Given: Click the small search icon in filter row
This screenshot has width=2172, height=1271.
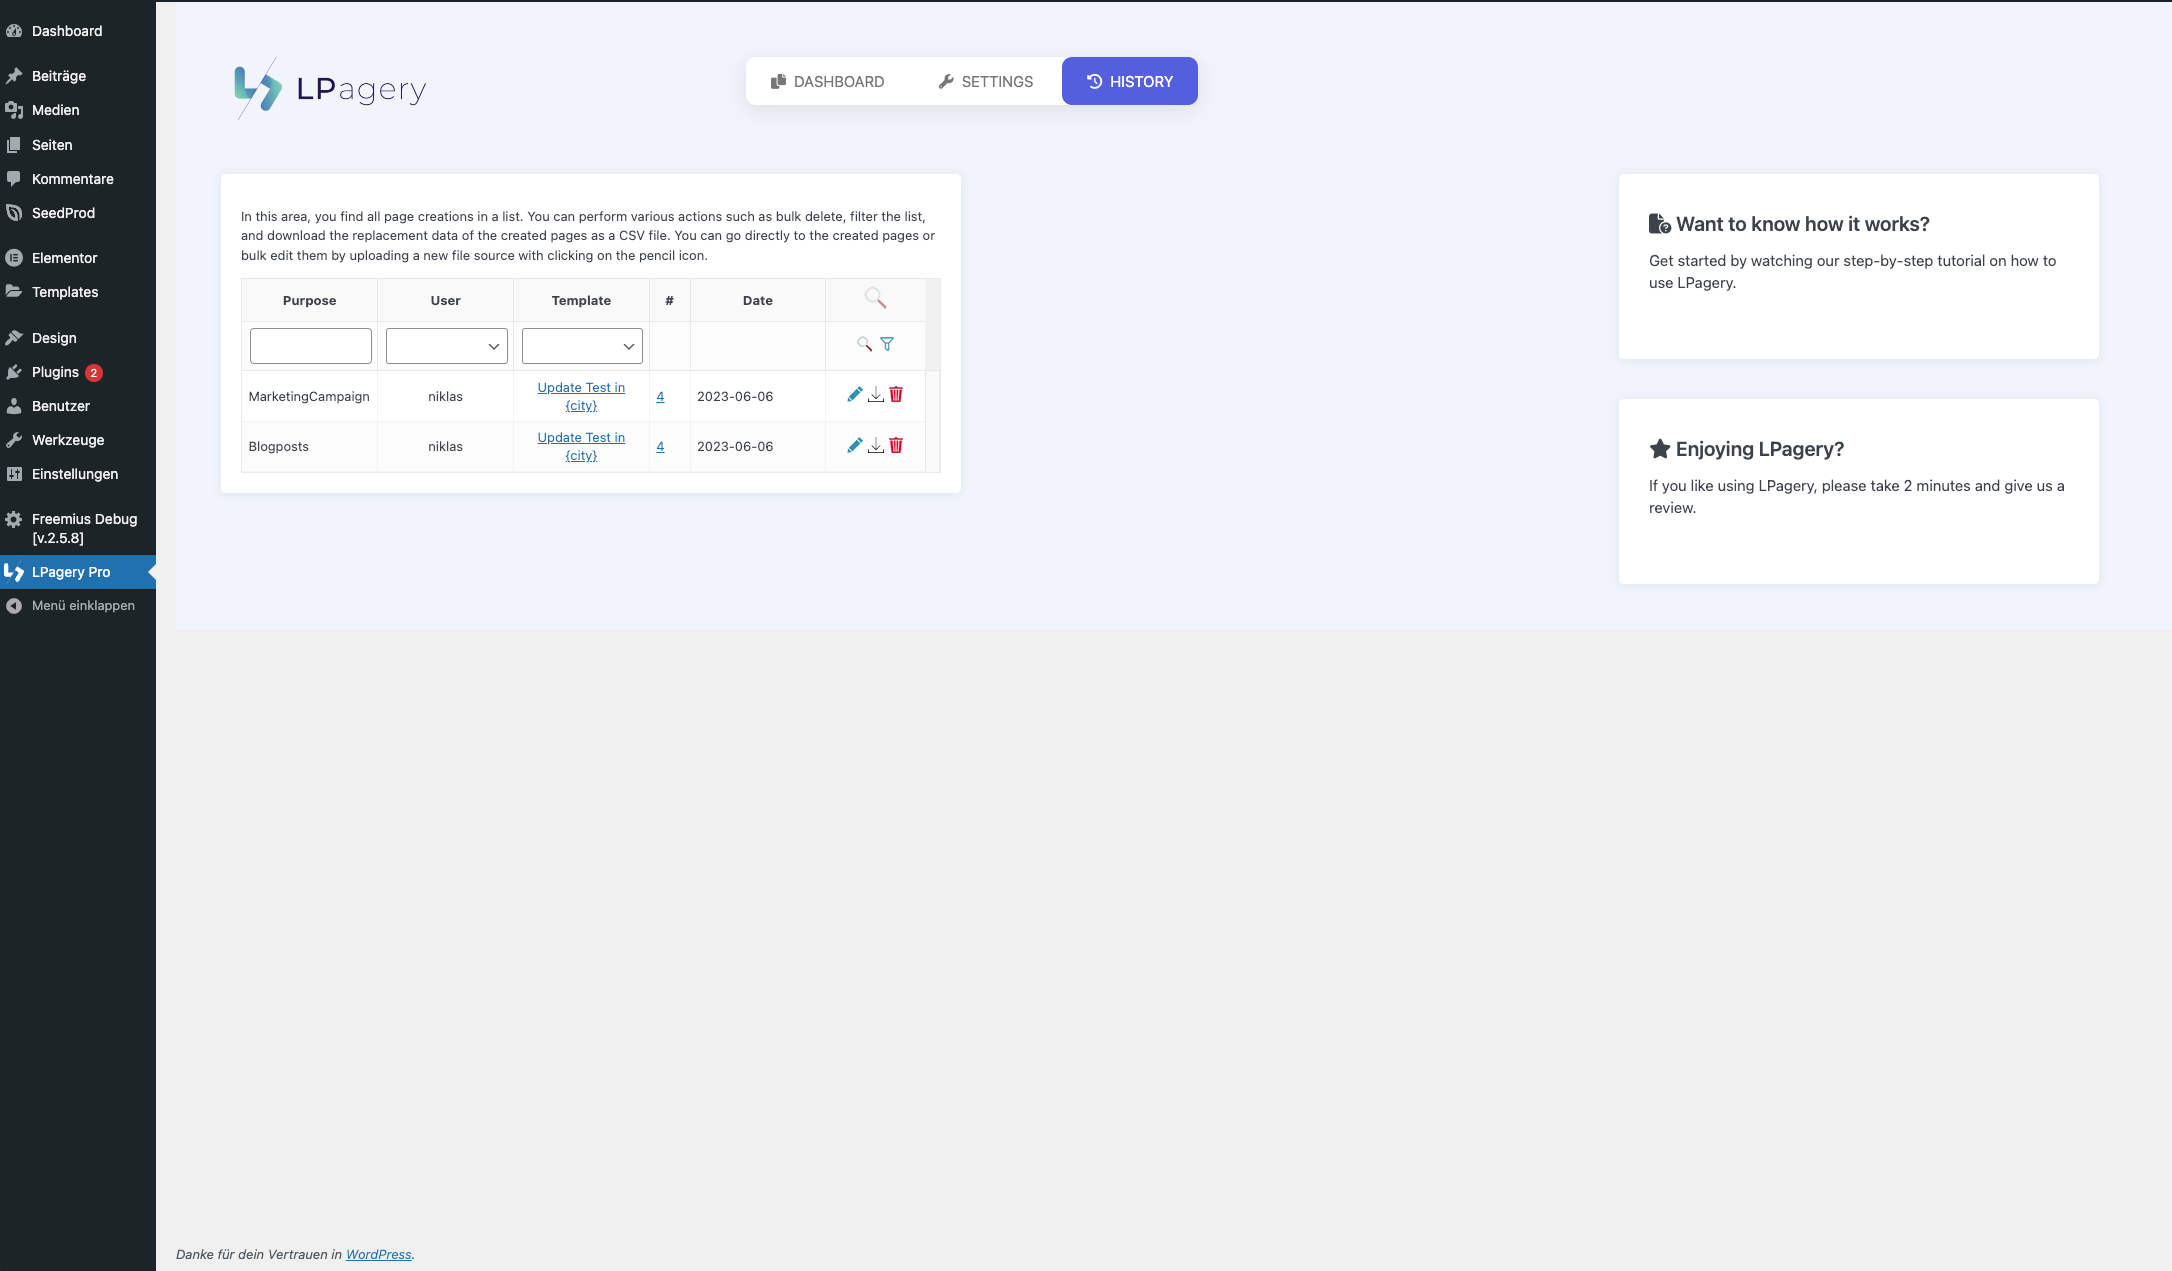Looking at the screenshot, I should [864, 344].
